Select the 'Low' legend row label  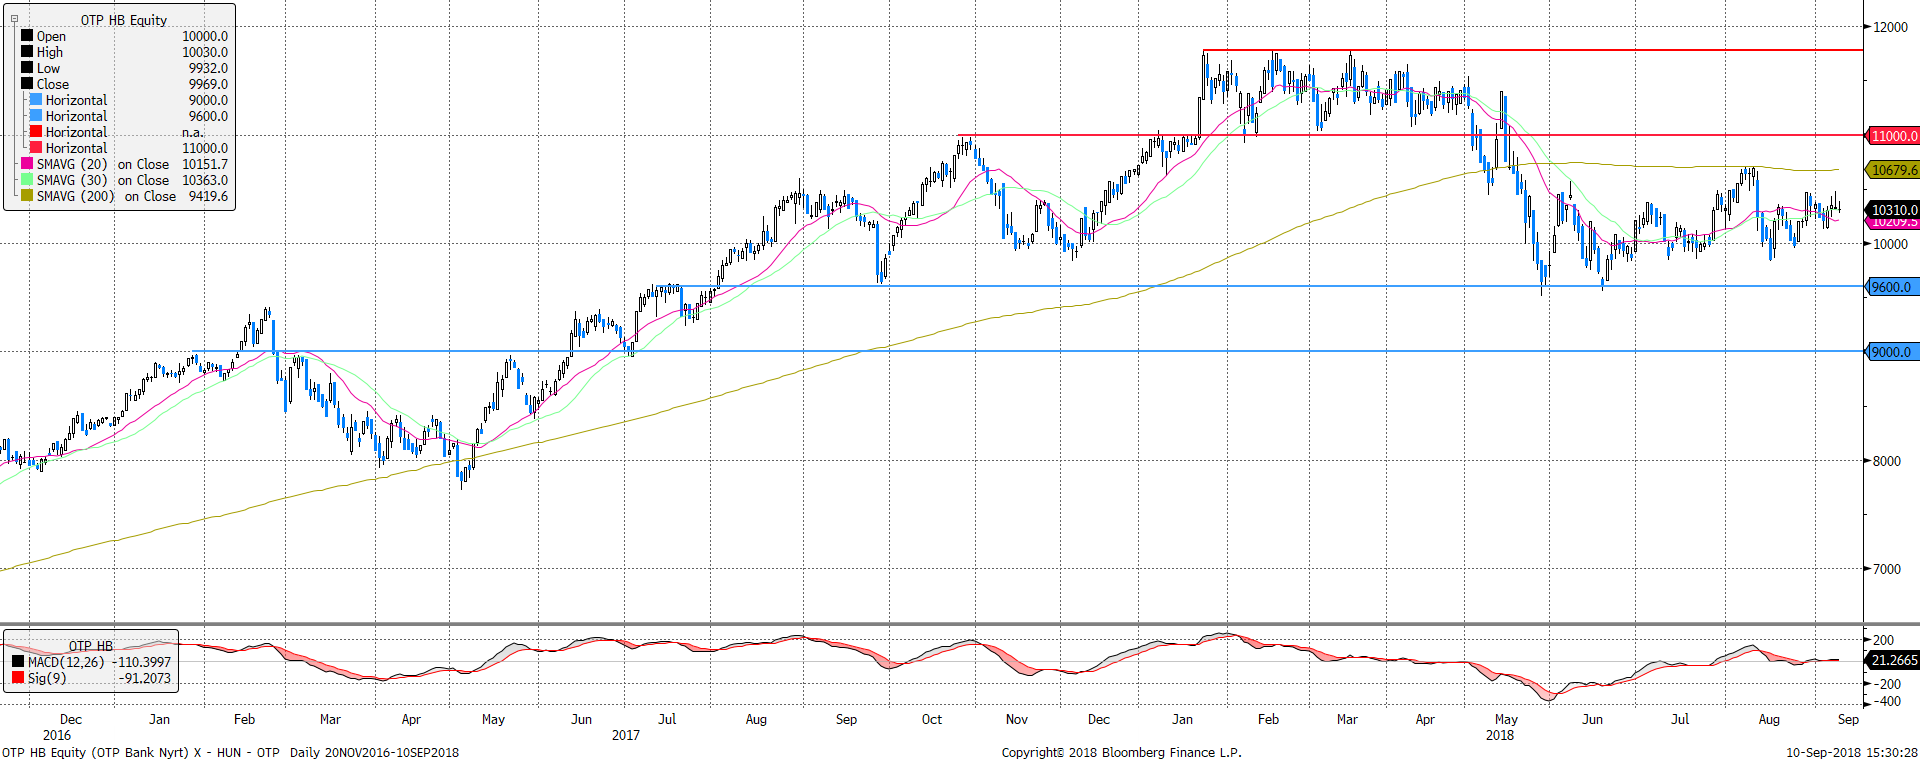click(x=48, y=68)
